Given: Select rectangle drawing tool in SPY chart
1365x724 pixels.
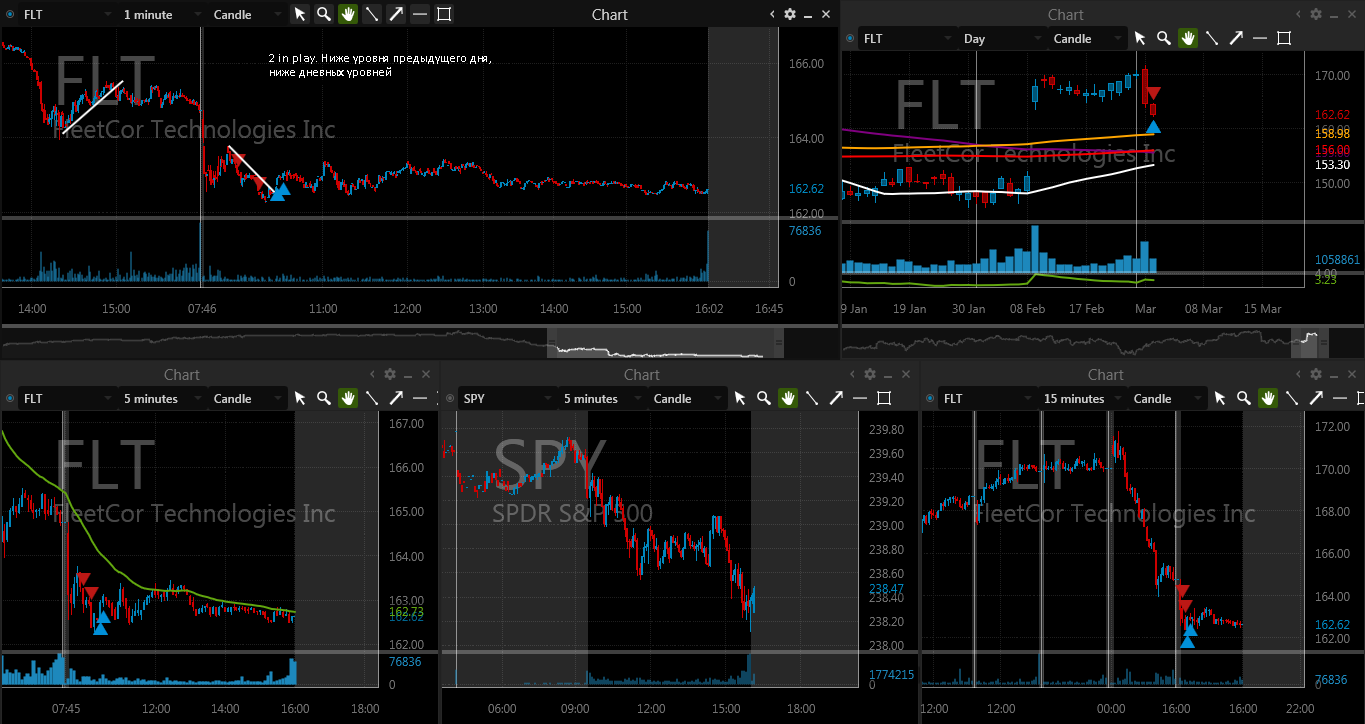Looking at the screenshot, I should 884,398.
